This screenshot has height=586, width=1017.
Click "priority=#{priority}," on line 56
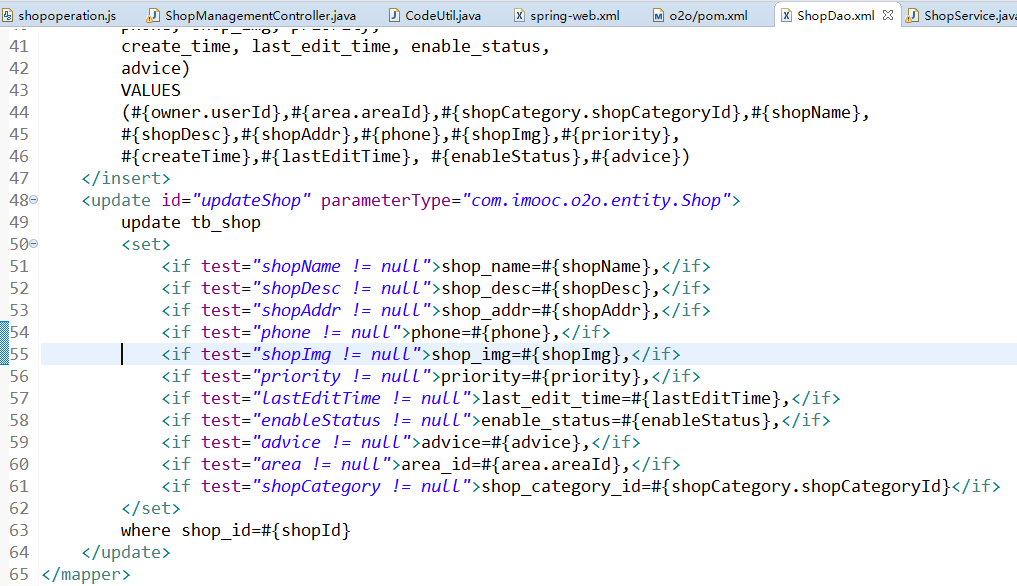click(x=545, y=377)
